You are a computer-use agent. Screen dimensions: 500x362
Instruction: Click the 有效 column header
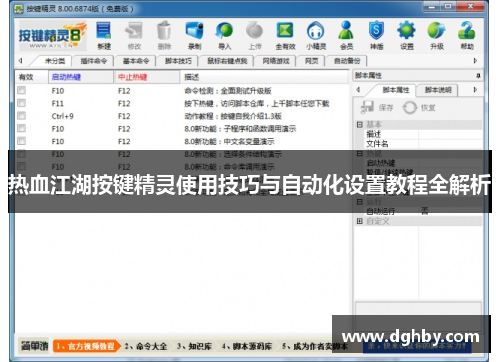click(32, 77)
